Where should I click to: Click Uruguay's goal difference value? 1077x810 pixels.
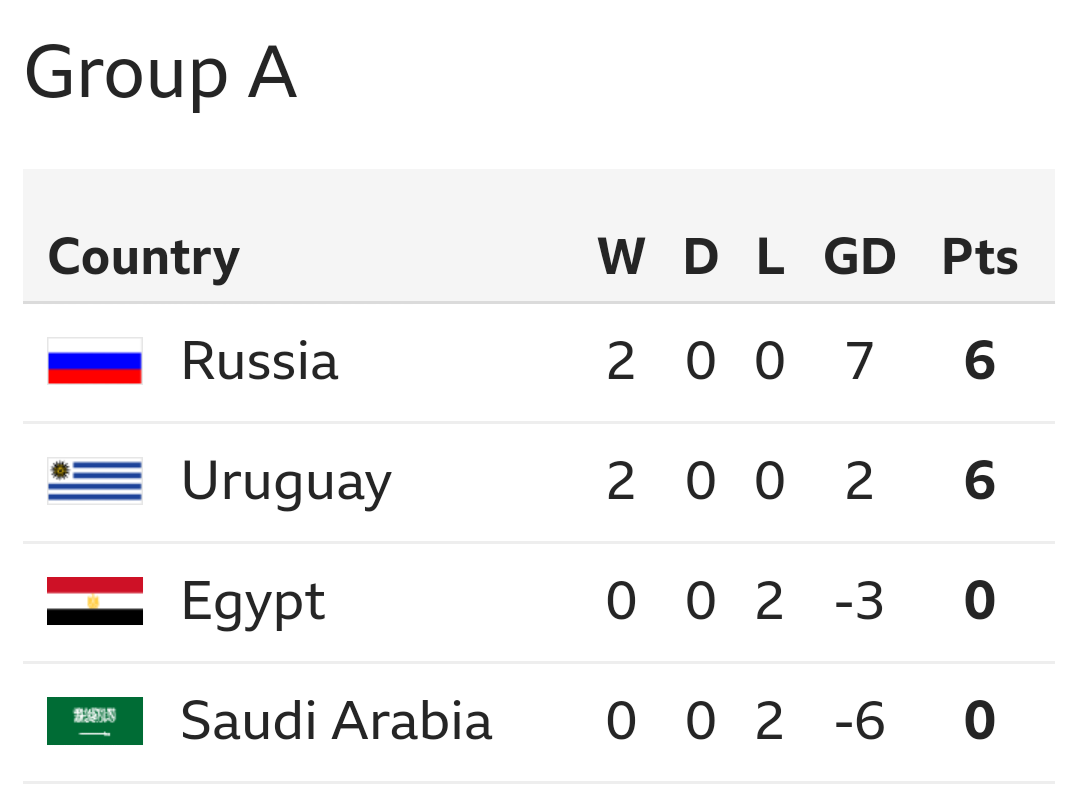859,481
